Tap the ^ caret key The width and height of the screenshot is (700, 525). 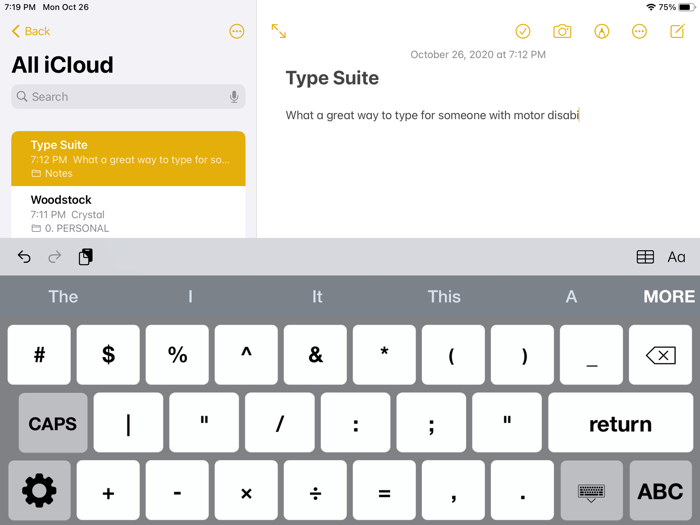(x=246, y=355)
